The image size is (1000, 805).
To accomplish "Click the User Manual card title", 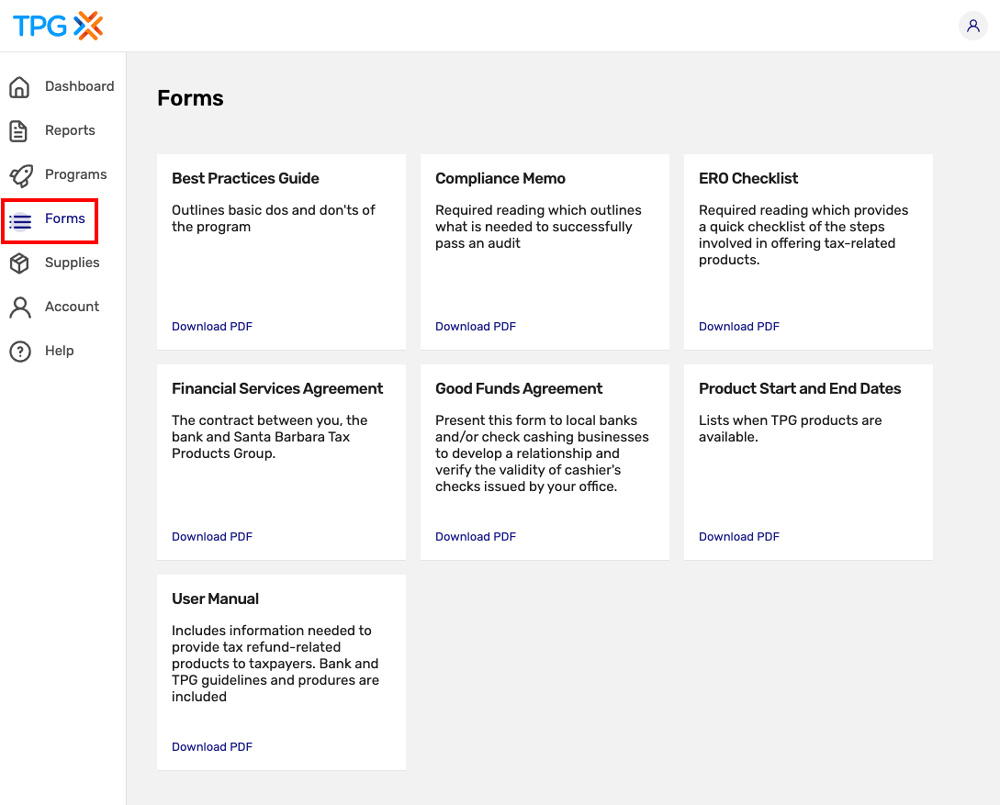I will (215, 598).
